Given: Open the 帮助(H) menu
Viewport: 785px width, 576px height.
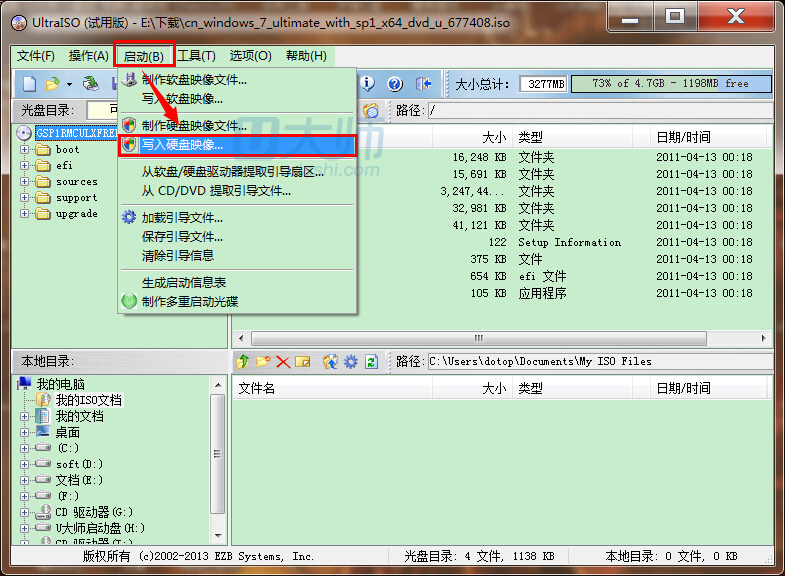Looking at the screenshot, I should click(306, 56).
